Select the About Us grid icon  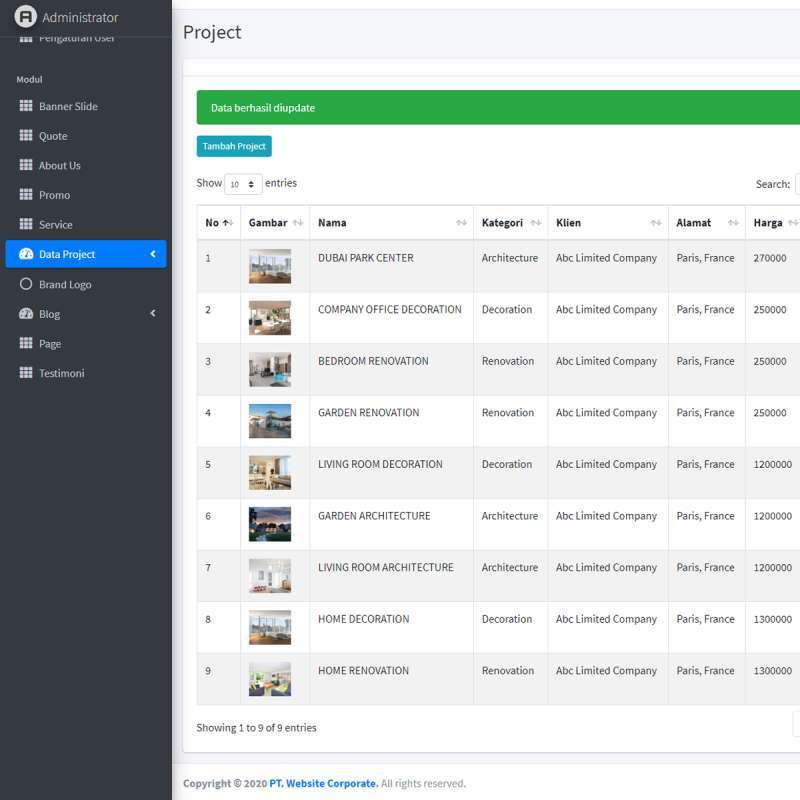[25, 165]
